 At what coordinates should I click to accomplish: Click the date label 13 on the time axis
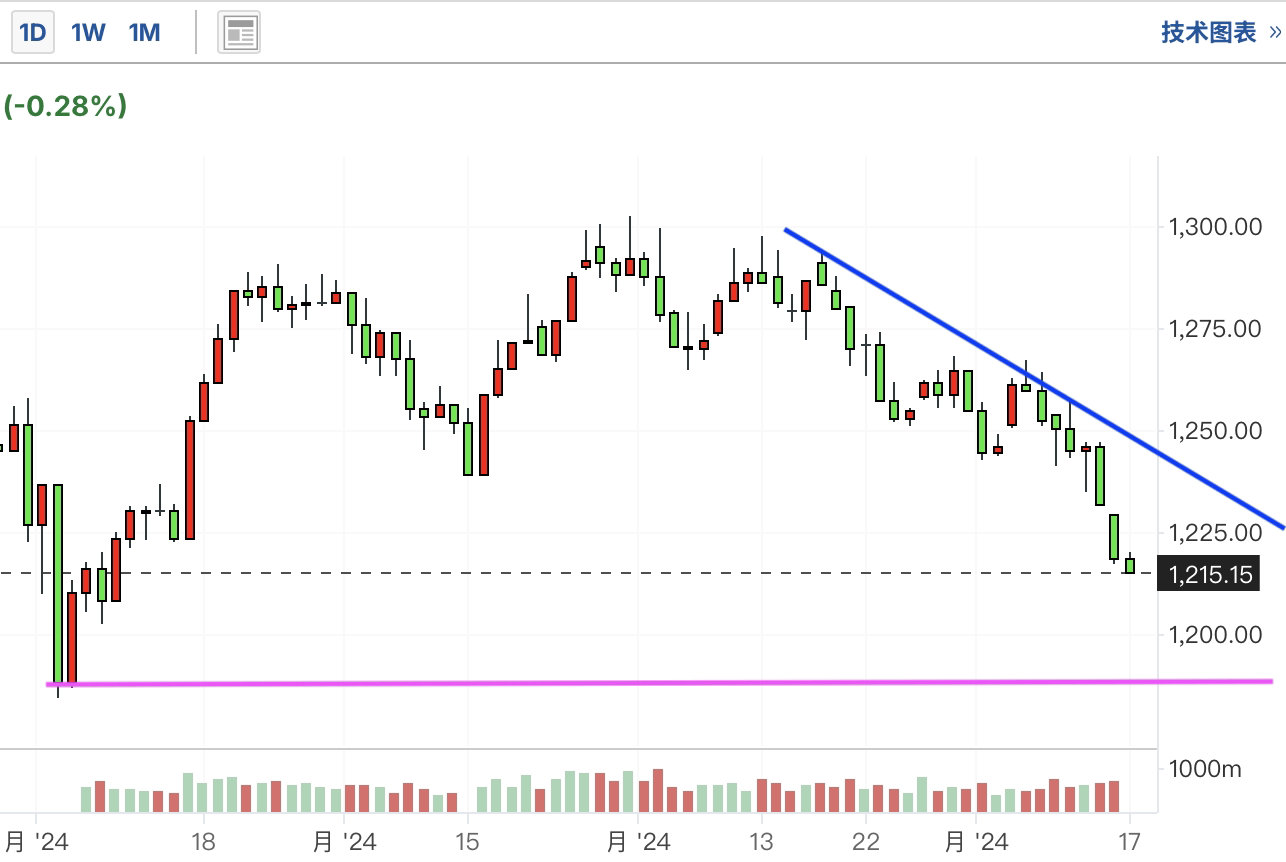[761, 842]
